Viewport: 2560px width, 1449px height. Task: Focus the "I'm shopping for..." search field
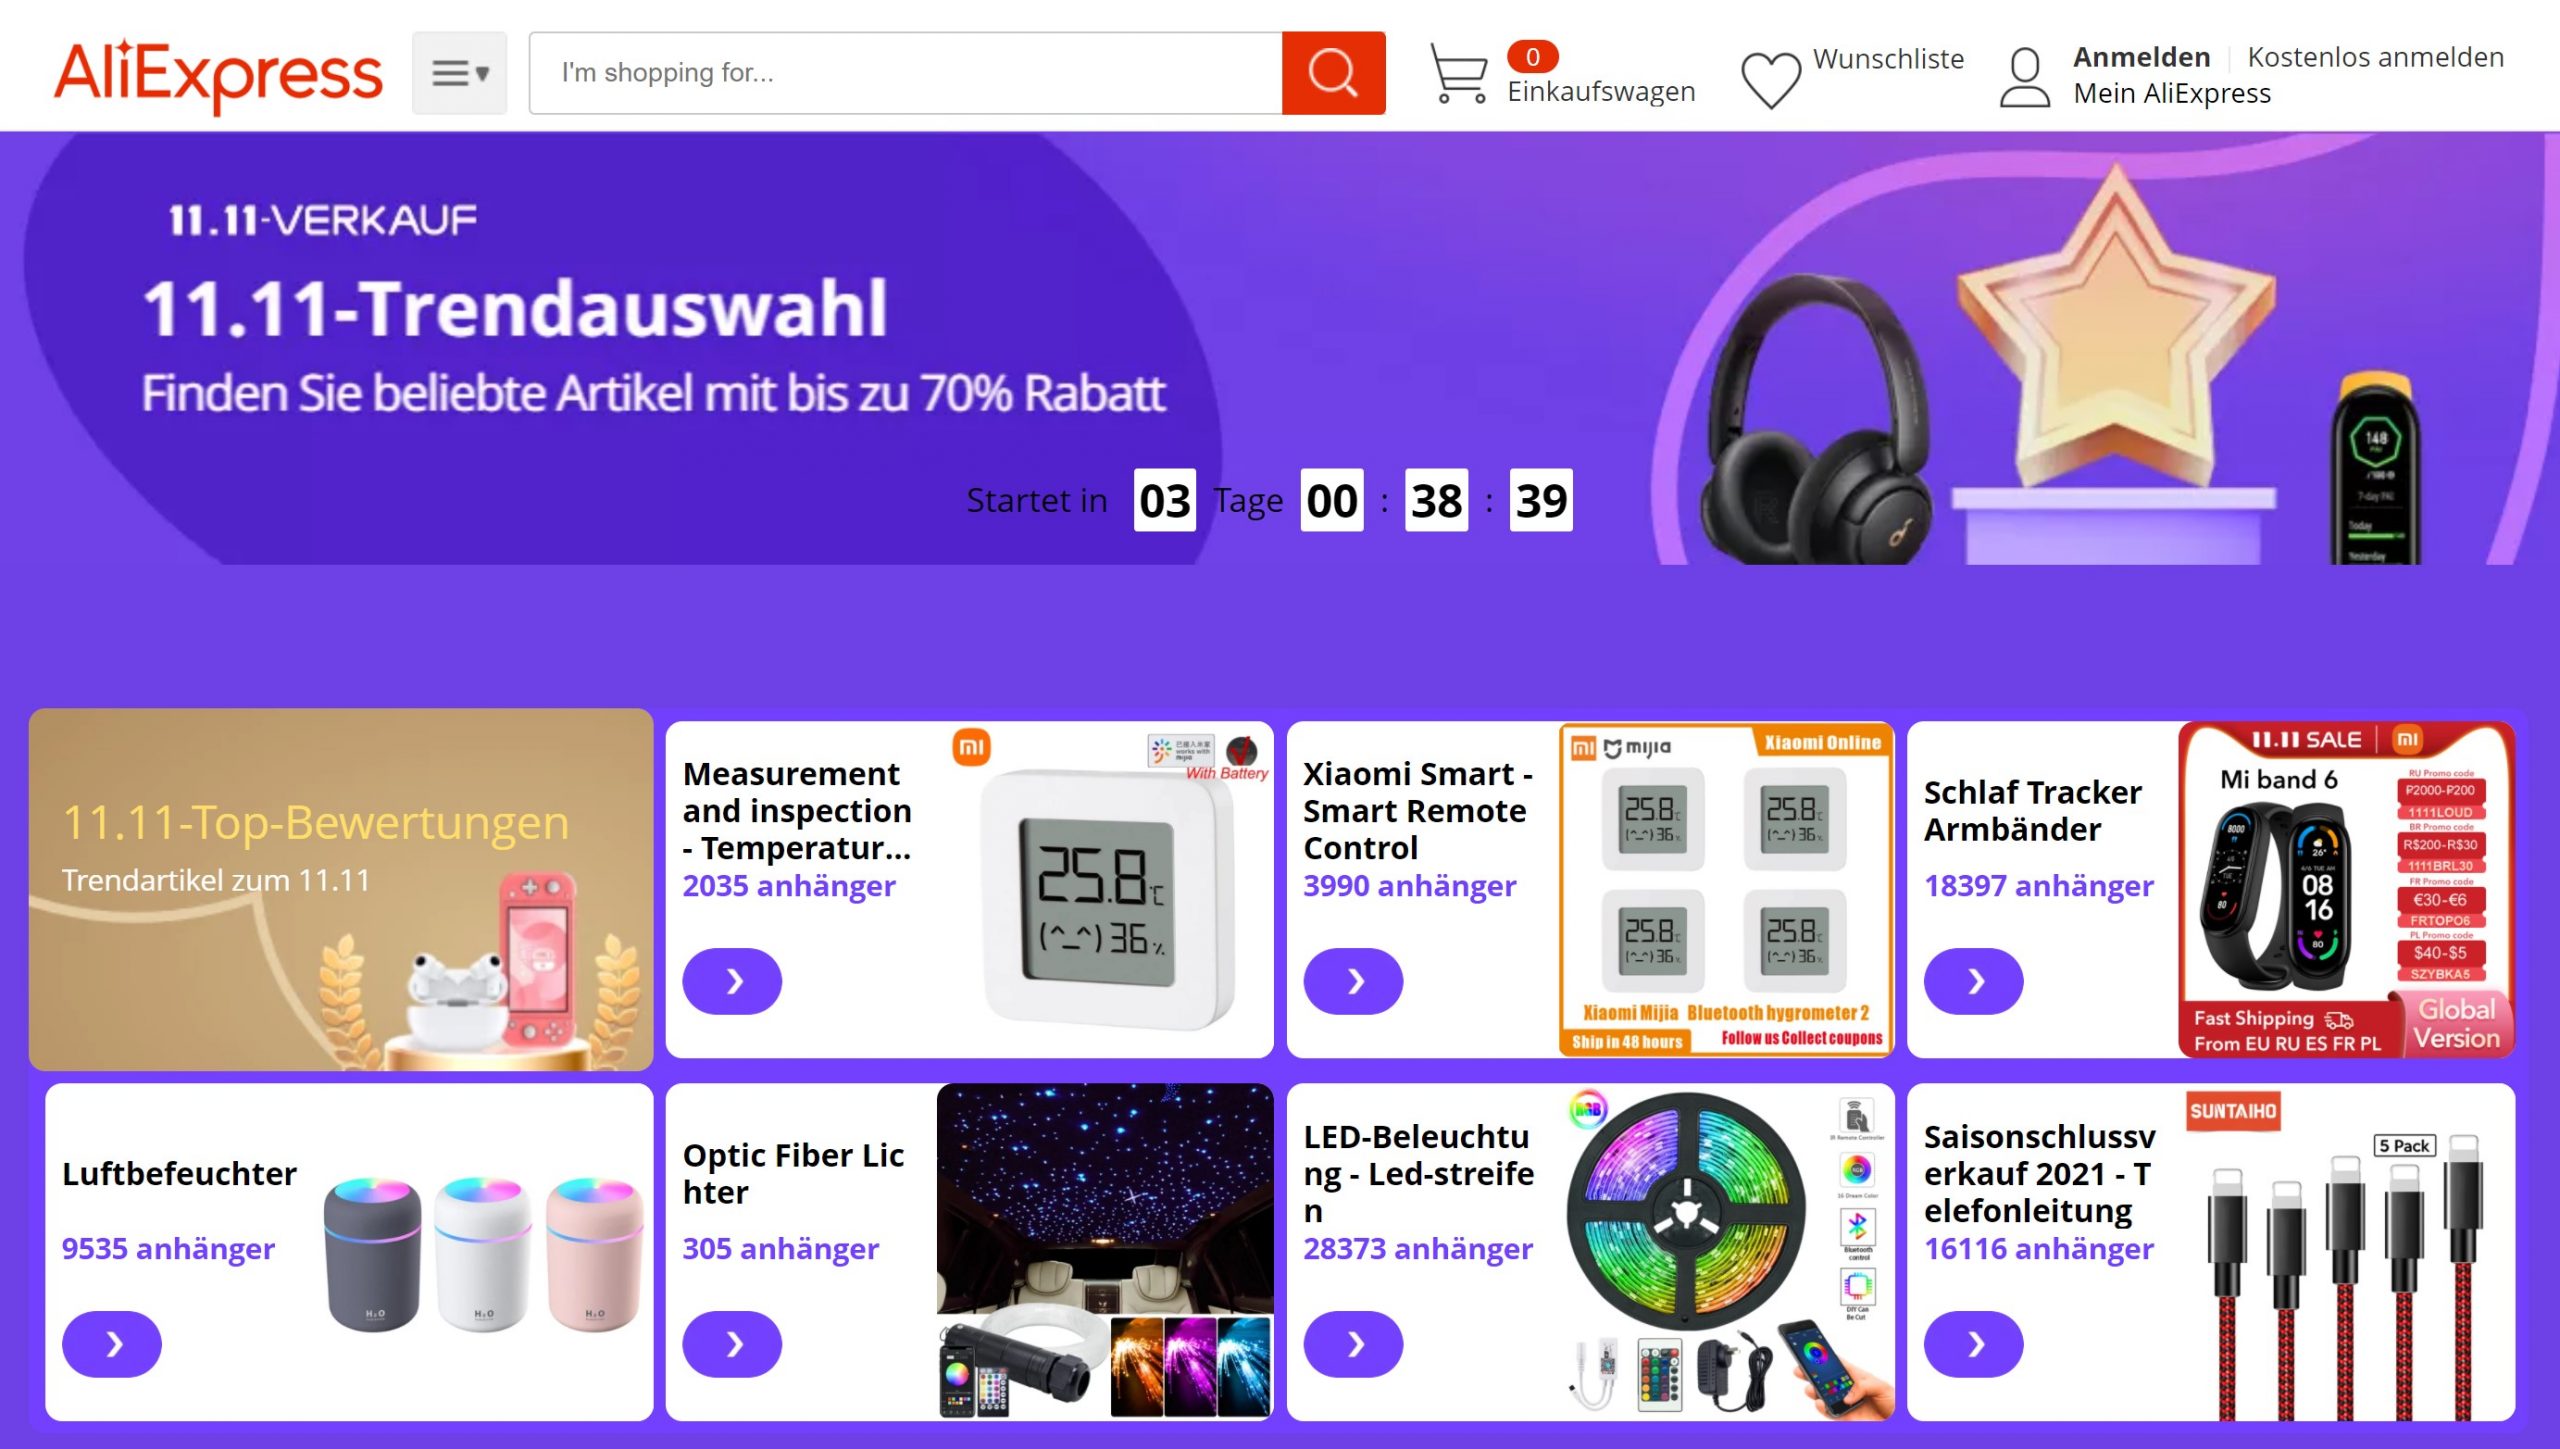(x=905, y=73)
